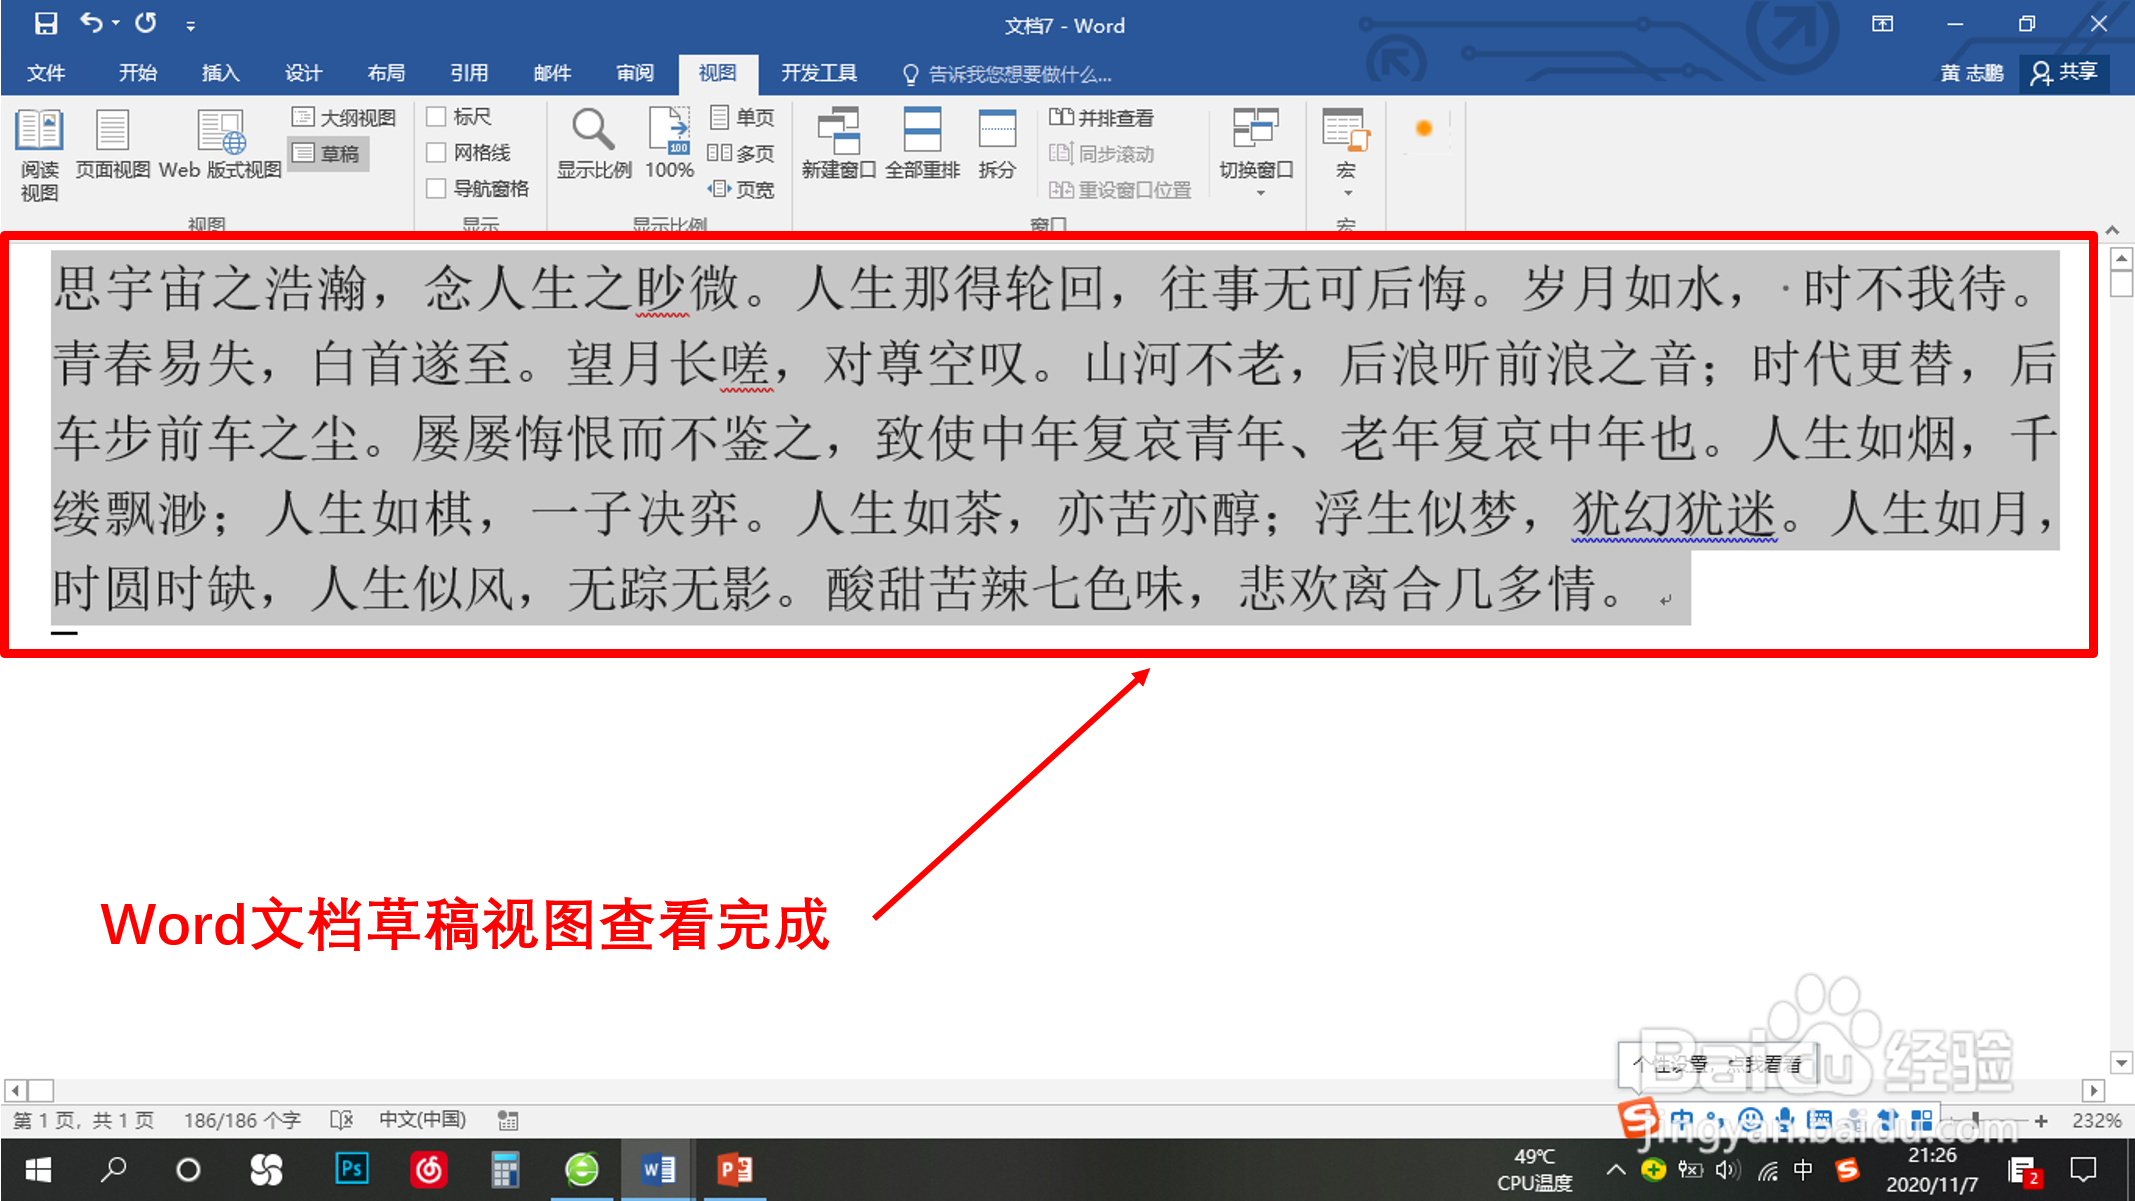Click zoom in plus on slider
The height and width of the screenshot is (1201, 2135).
(x=2041, y=1121)
